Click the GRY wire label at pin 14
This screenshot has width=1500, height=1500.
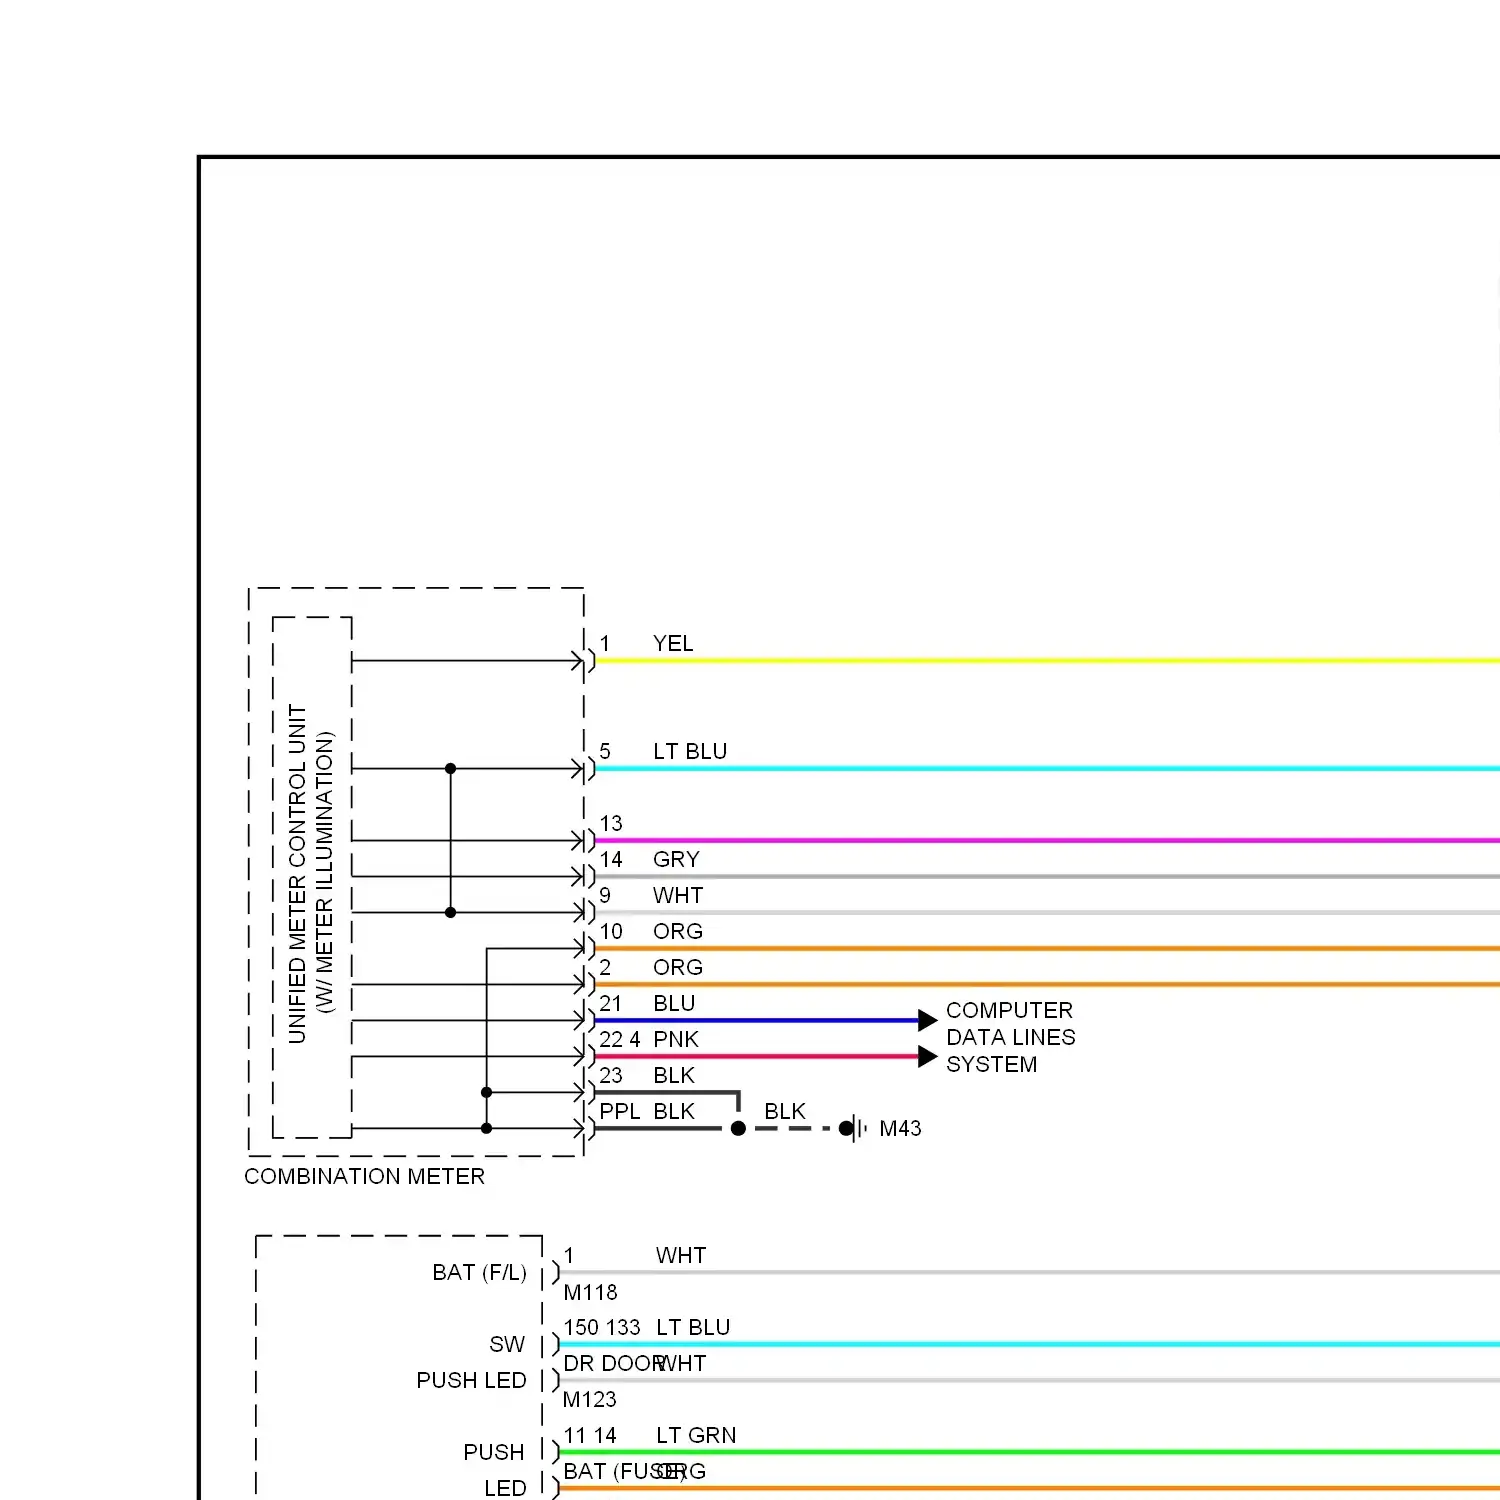pos(676,859)
